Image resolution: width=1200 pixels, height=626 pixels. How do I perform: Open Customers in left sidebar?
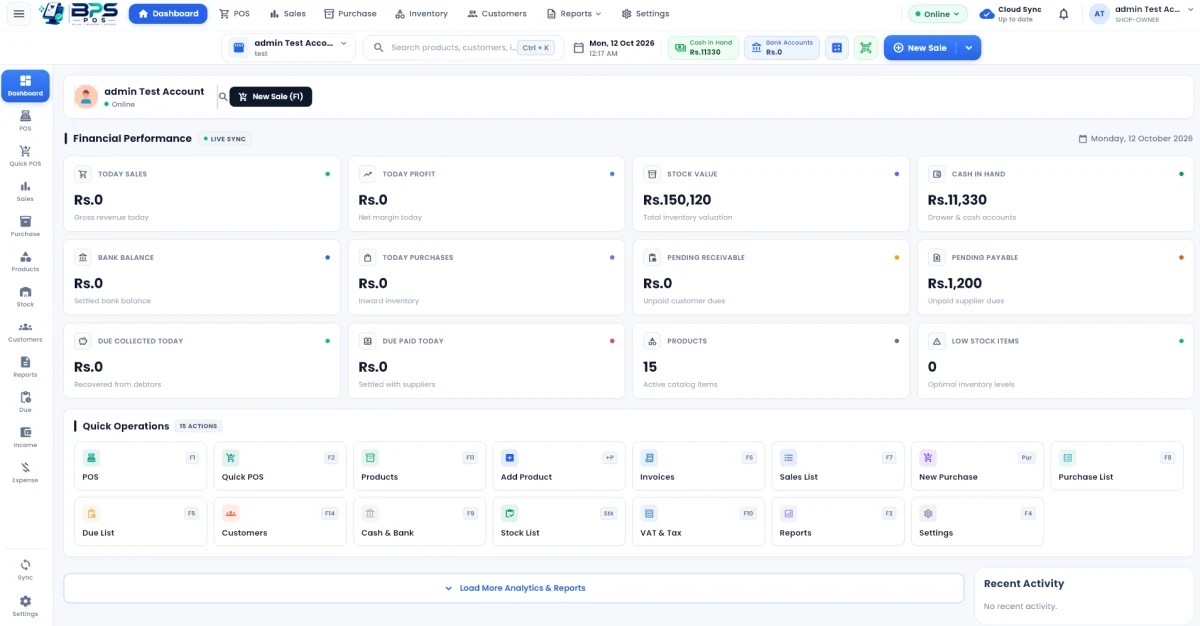click(x=25, y=332)
